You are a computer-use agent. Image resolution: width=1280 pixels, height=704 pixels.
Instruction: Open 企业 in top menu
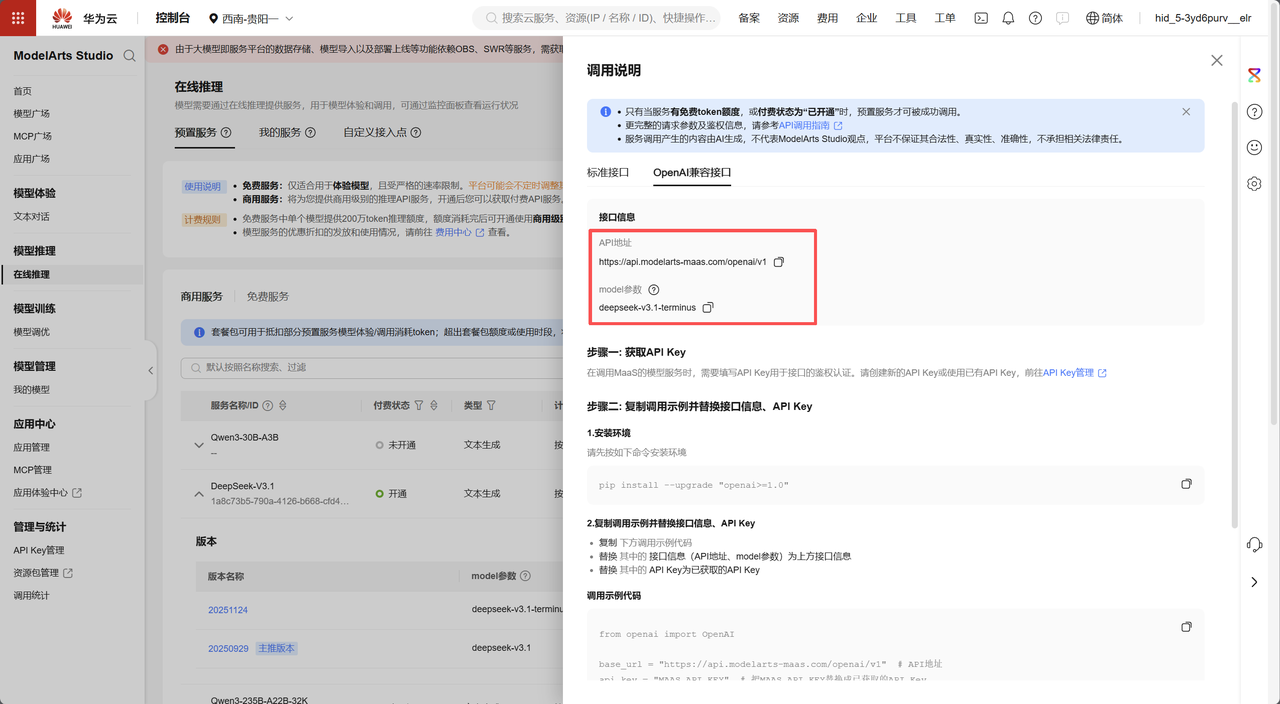click(867, 18)
